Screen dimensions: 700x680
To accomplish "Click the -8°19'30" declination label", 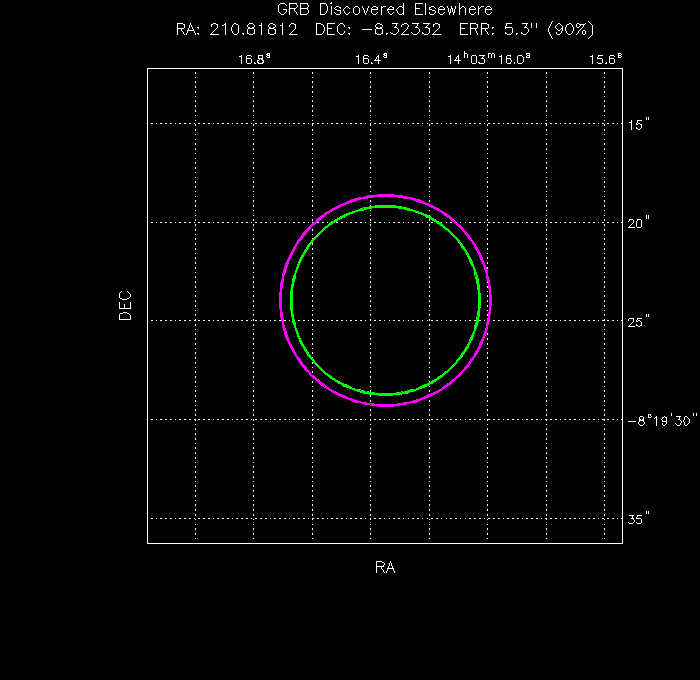I will (662, 421).
